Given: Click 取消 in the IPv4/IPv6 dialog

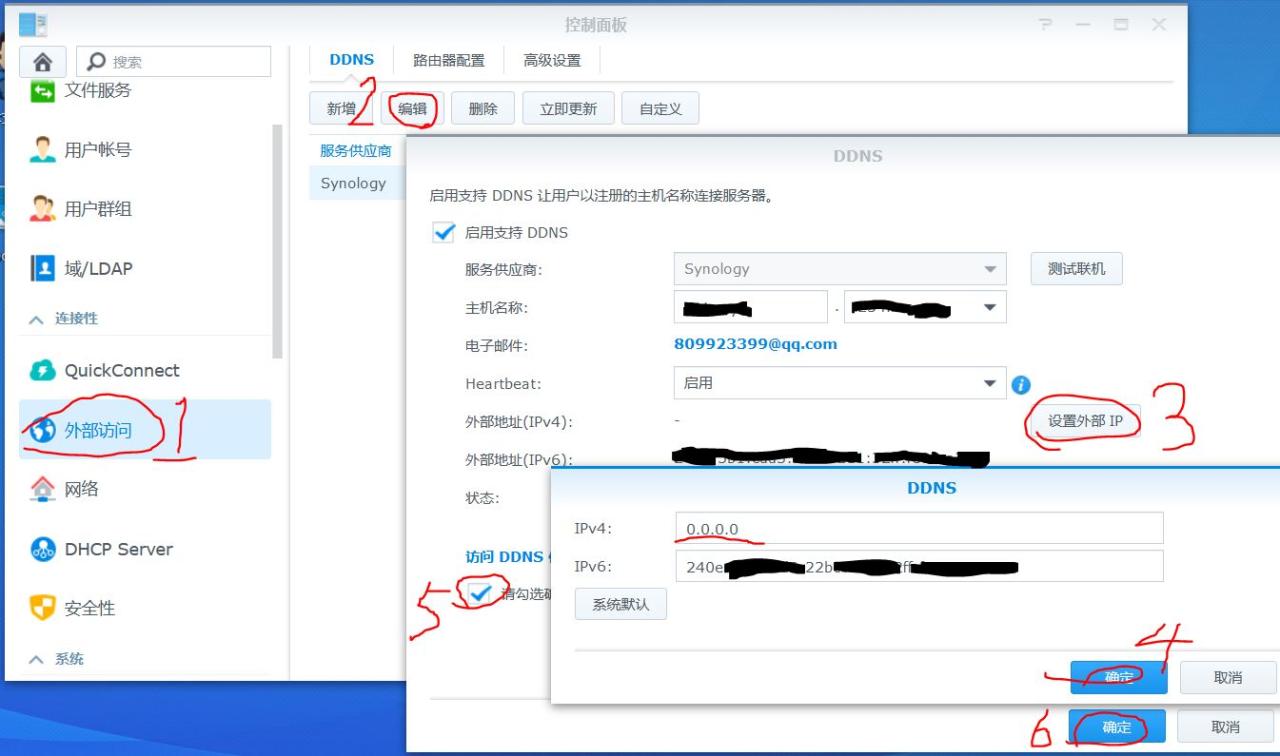Looking at the screenshot, I should click(x=1228, y=677).
